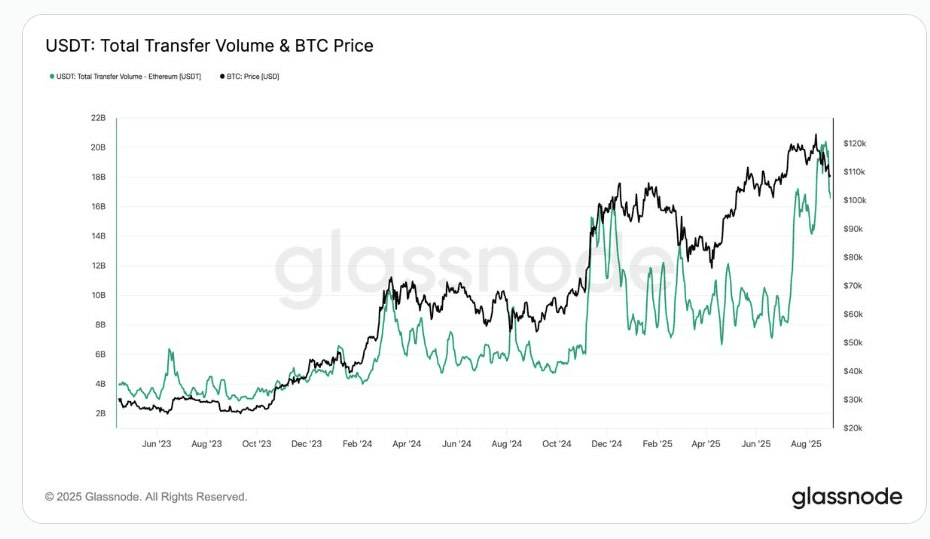Click the Glassnode copyright notice
Screen dimensions: 930x539
[146, 497]
